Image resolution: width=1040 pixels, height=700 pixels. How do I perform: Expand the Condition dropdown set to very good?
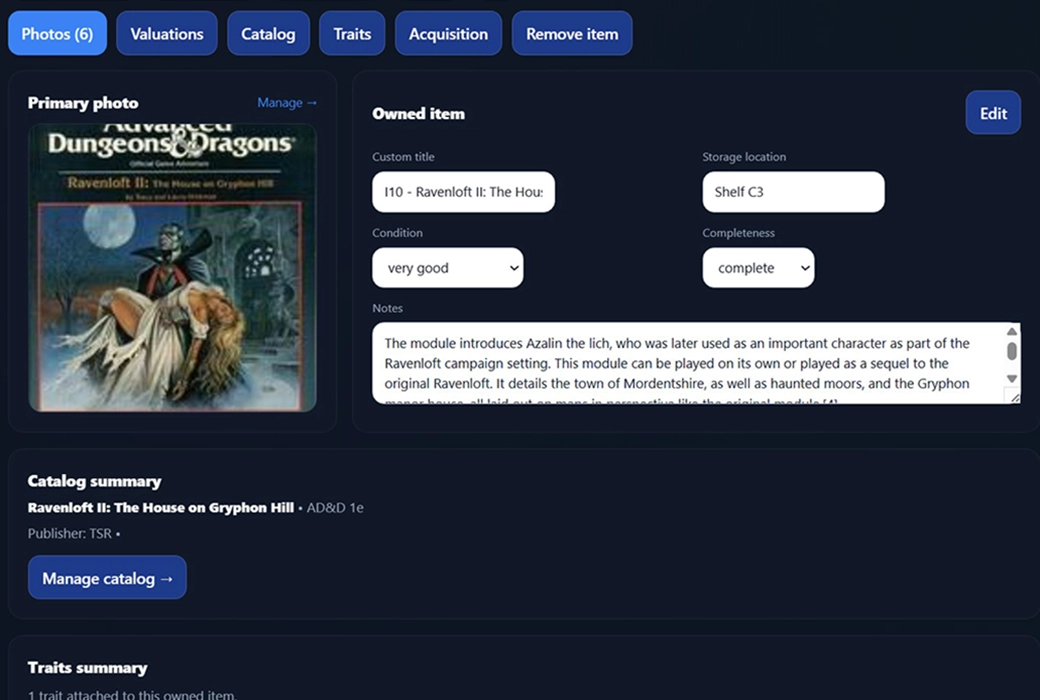pos(447,268)
